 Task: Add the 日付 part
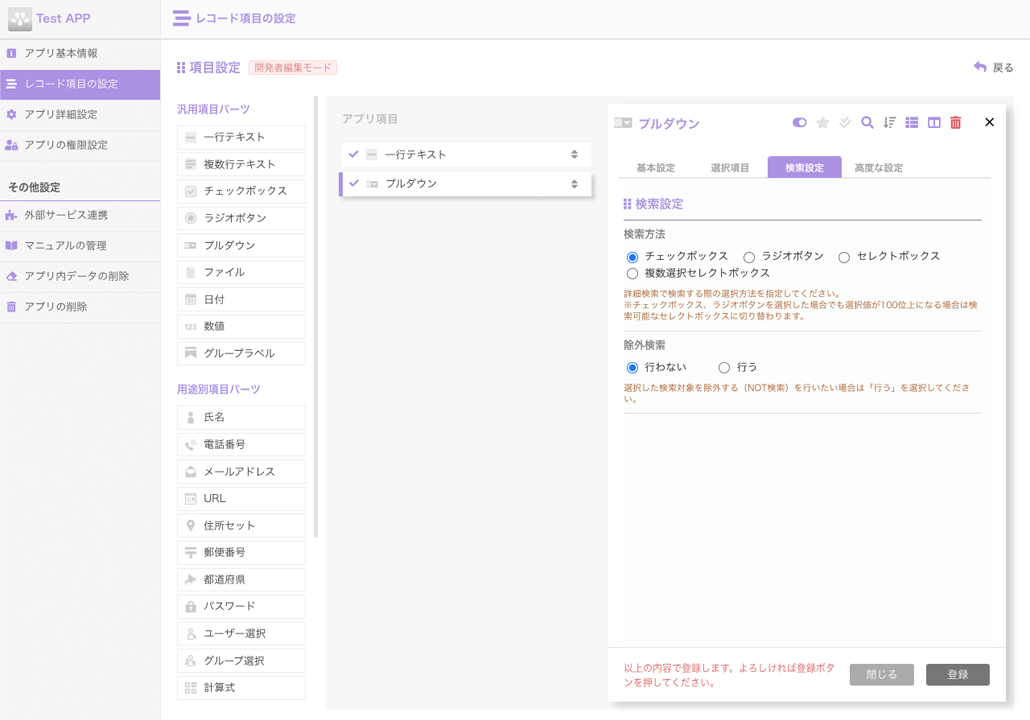tap(241, 300)
